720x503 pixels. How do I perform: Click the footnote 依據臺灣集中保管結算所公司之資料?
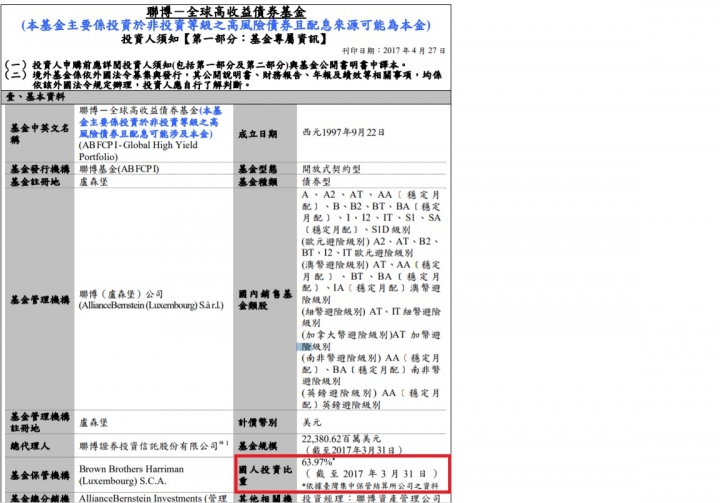tap(371, 486)
